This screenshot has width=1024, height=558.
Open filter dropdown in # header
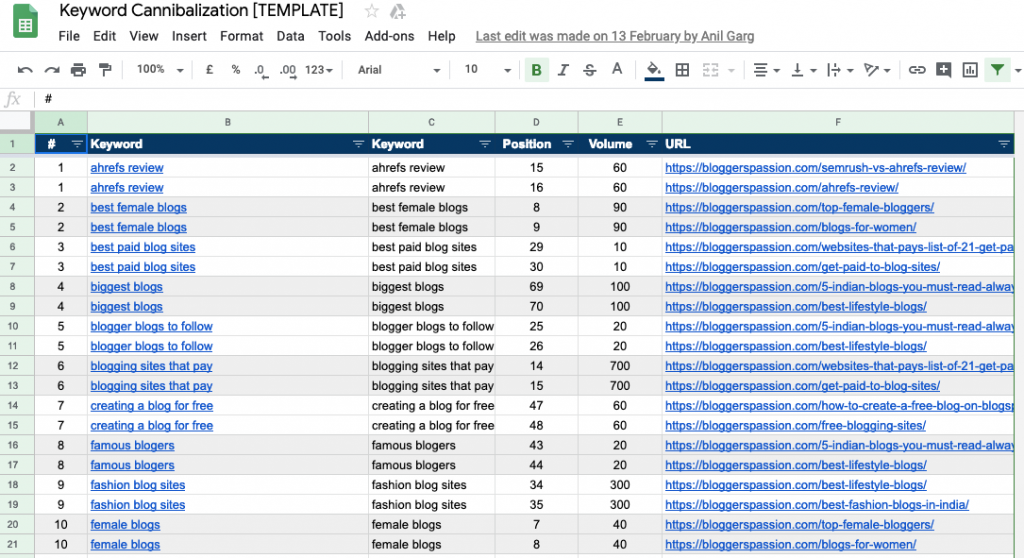click(x=77, y=144)
